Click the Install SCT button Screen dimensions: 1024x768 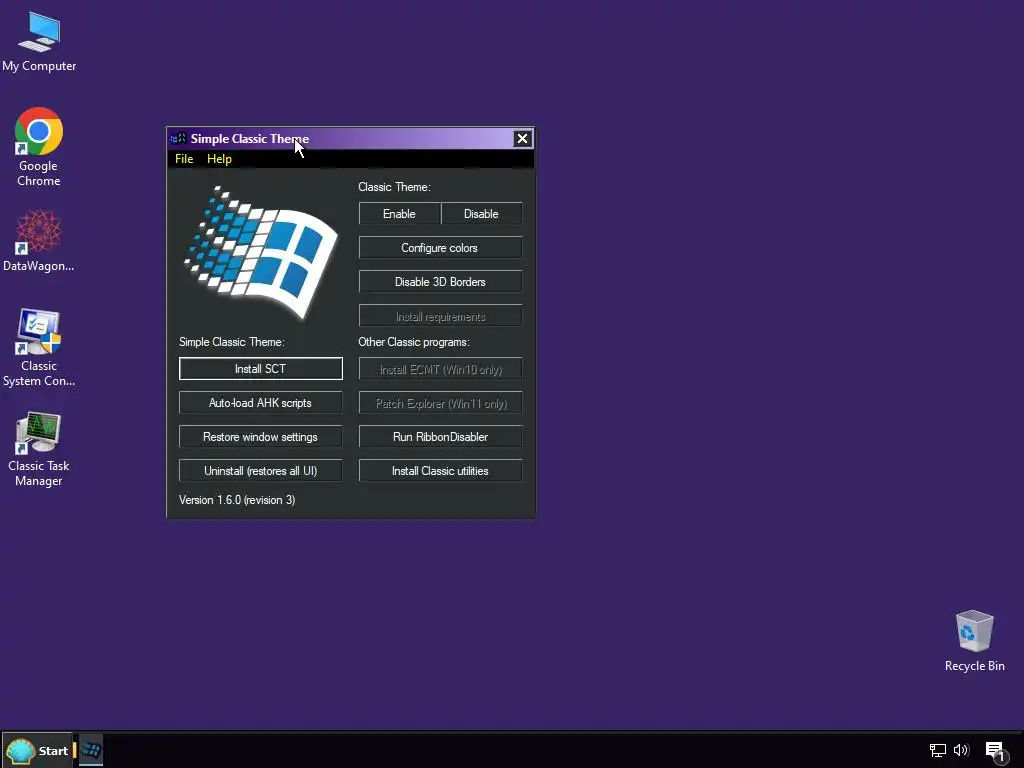click(261, 368)
